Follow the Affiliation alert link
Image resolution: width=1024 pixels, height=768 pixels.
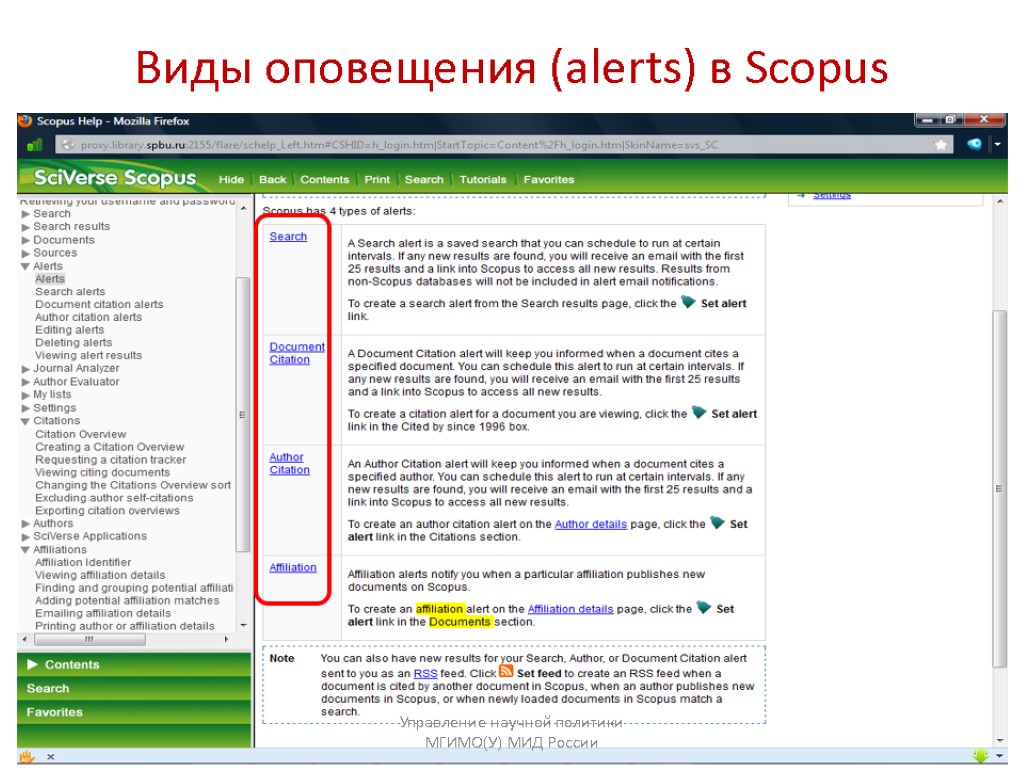[x=293, y=568]
